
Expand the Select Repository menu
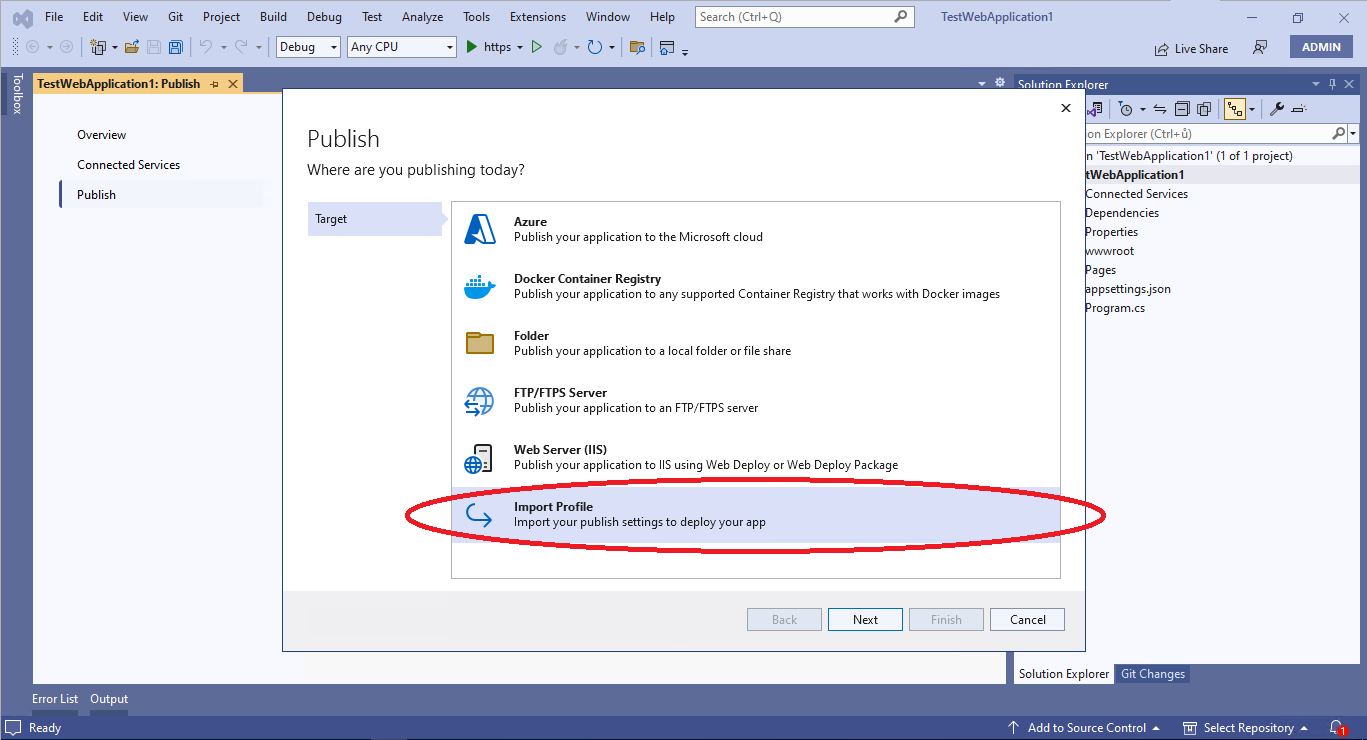pyautogui.click(x=1245, y=727)
